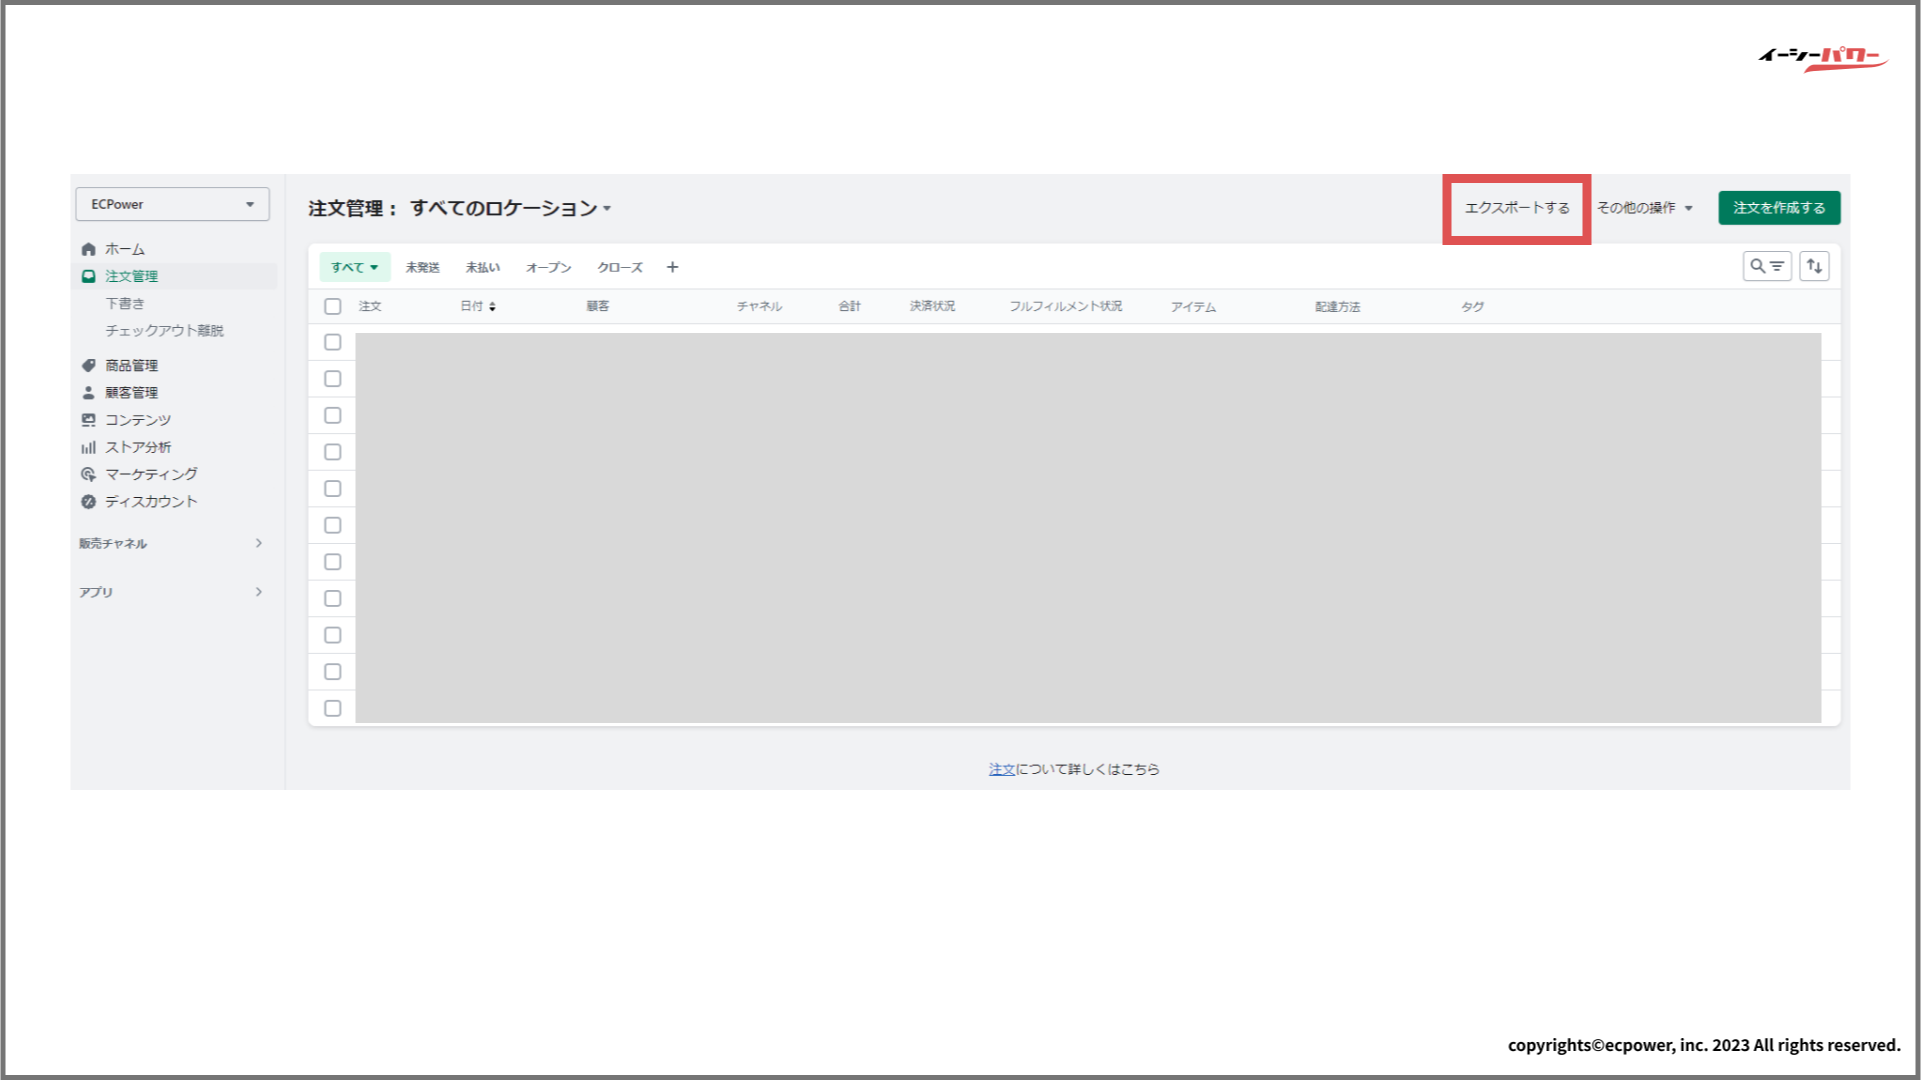Click the 顧客管理 person icon
This screenshot has height=1080, width=1921.
88,392
